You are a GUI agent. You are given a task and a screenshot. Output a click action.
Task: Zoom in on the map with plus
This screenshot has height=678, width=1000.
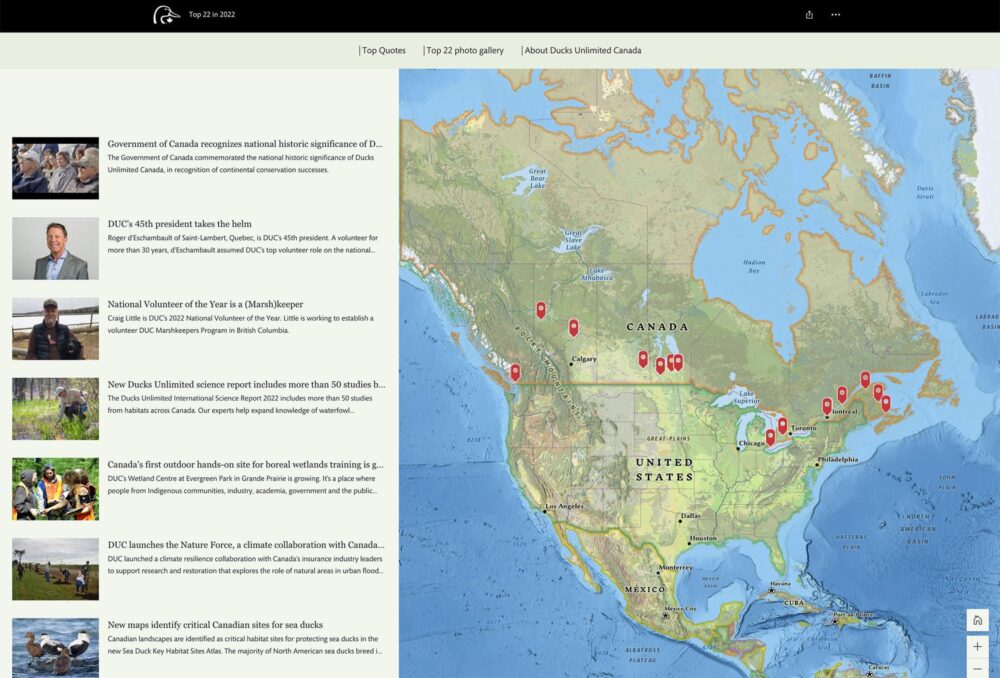[977, 647]
